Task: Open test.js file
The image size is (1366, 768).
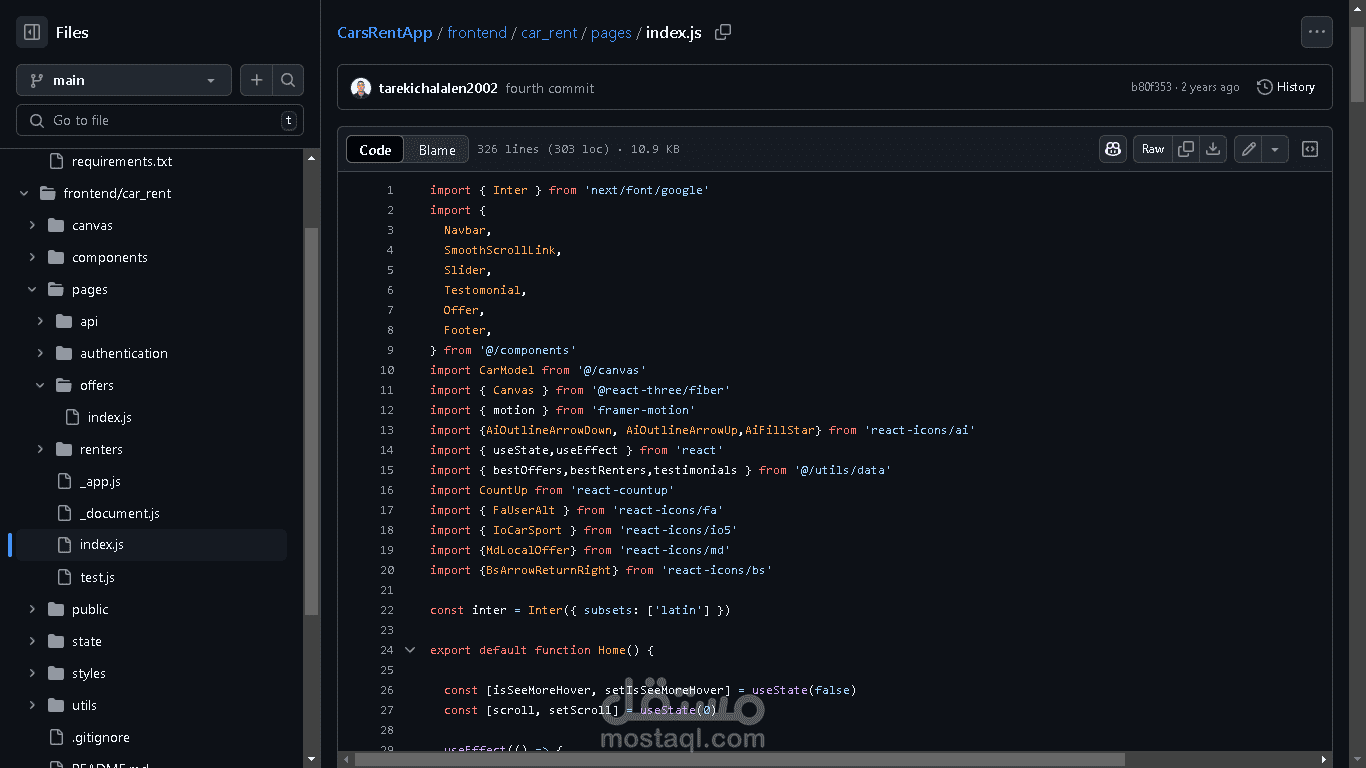Action: (x=97, y=577)
